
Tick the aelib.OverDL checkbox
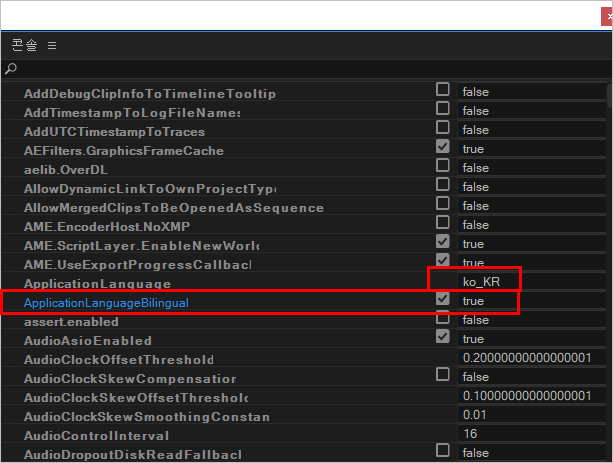pos(443,165)
